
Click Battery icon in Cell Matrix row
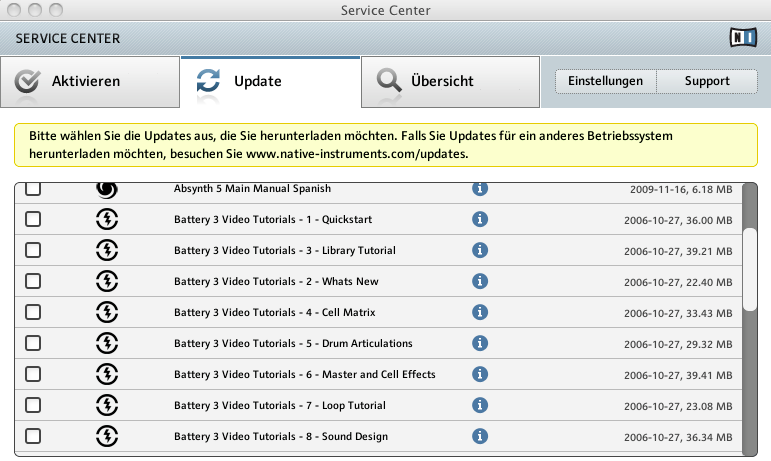click(107, 312)
